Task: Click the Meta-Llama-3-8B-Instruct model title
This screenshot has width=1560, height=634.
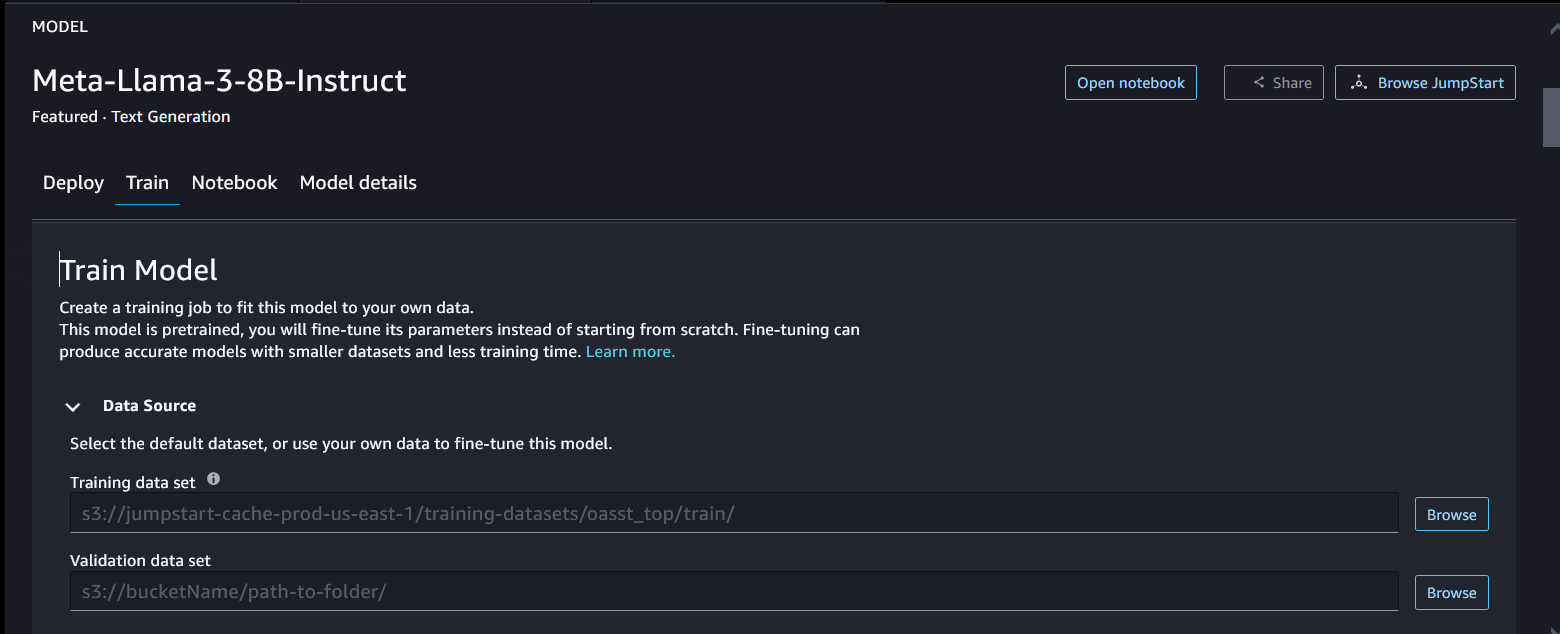Action: [x=219, y=80]
